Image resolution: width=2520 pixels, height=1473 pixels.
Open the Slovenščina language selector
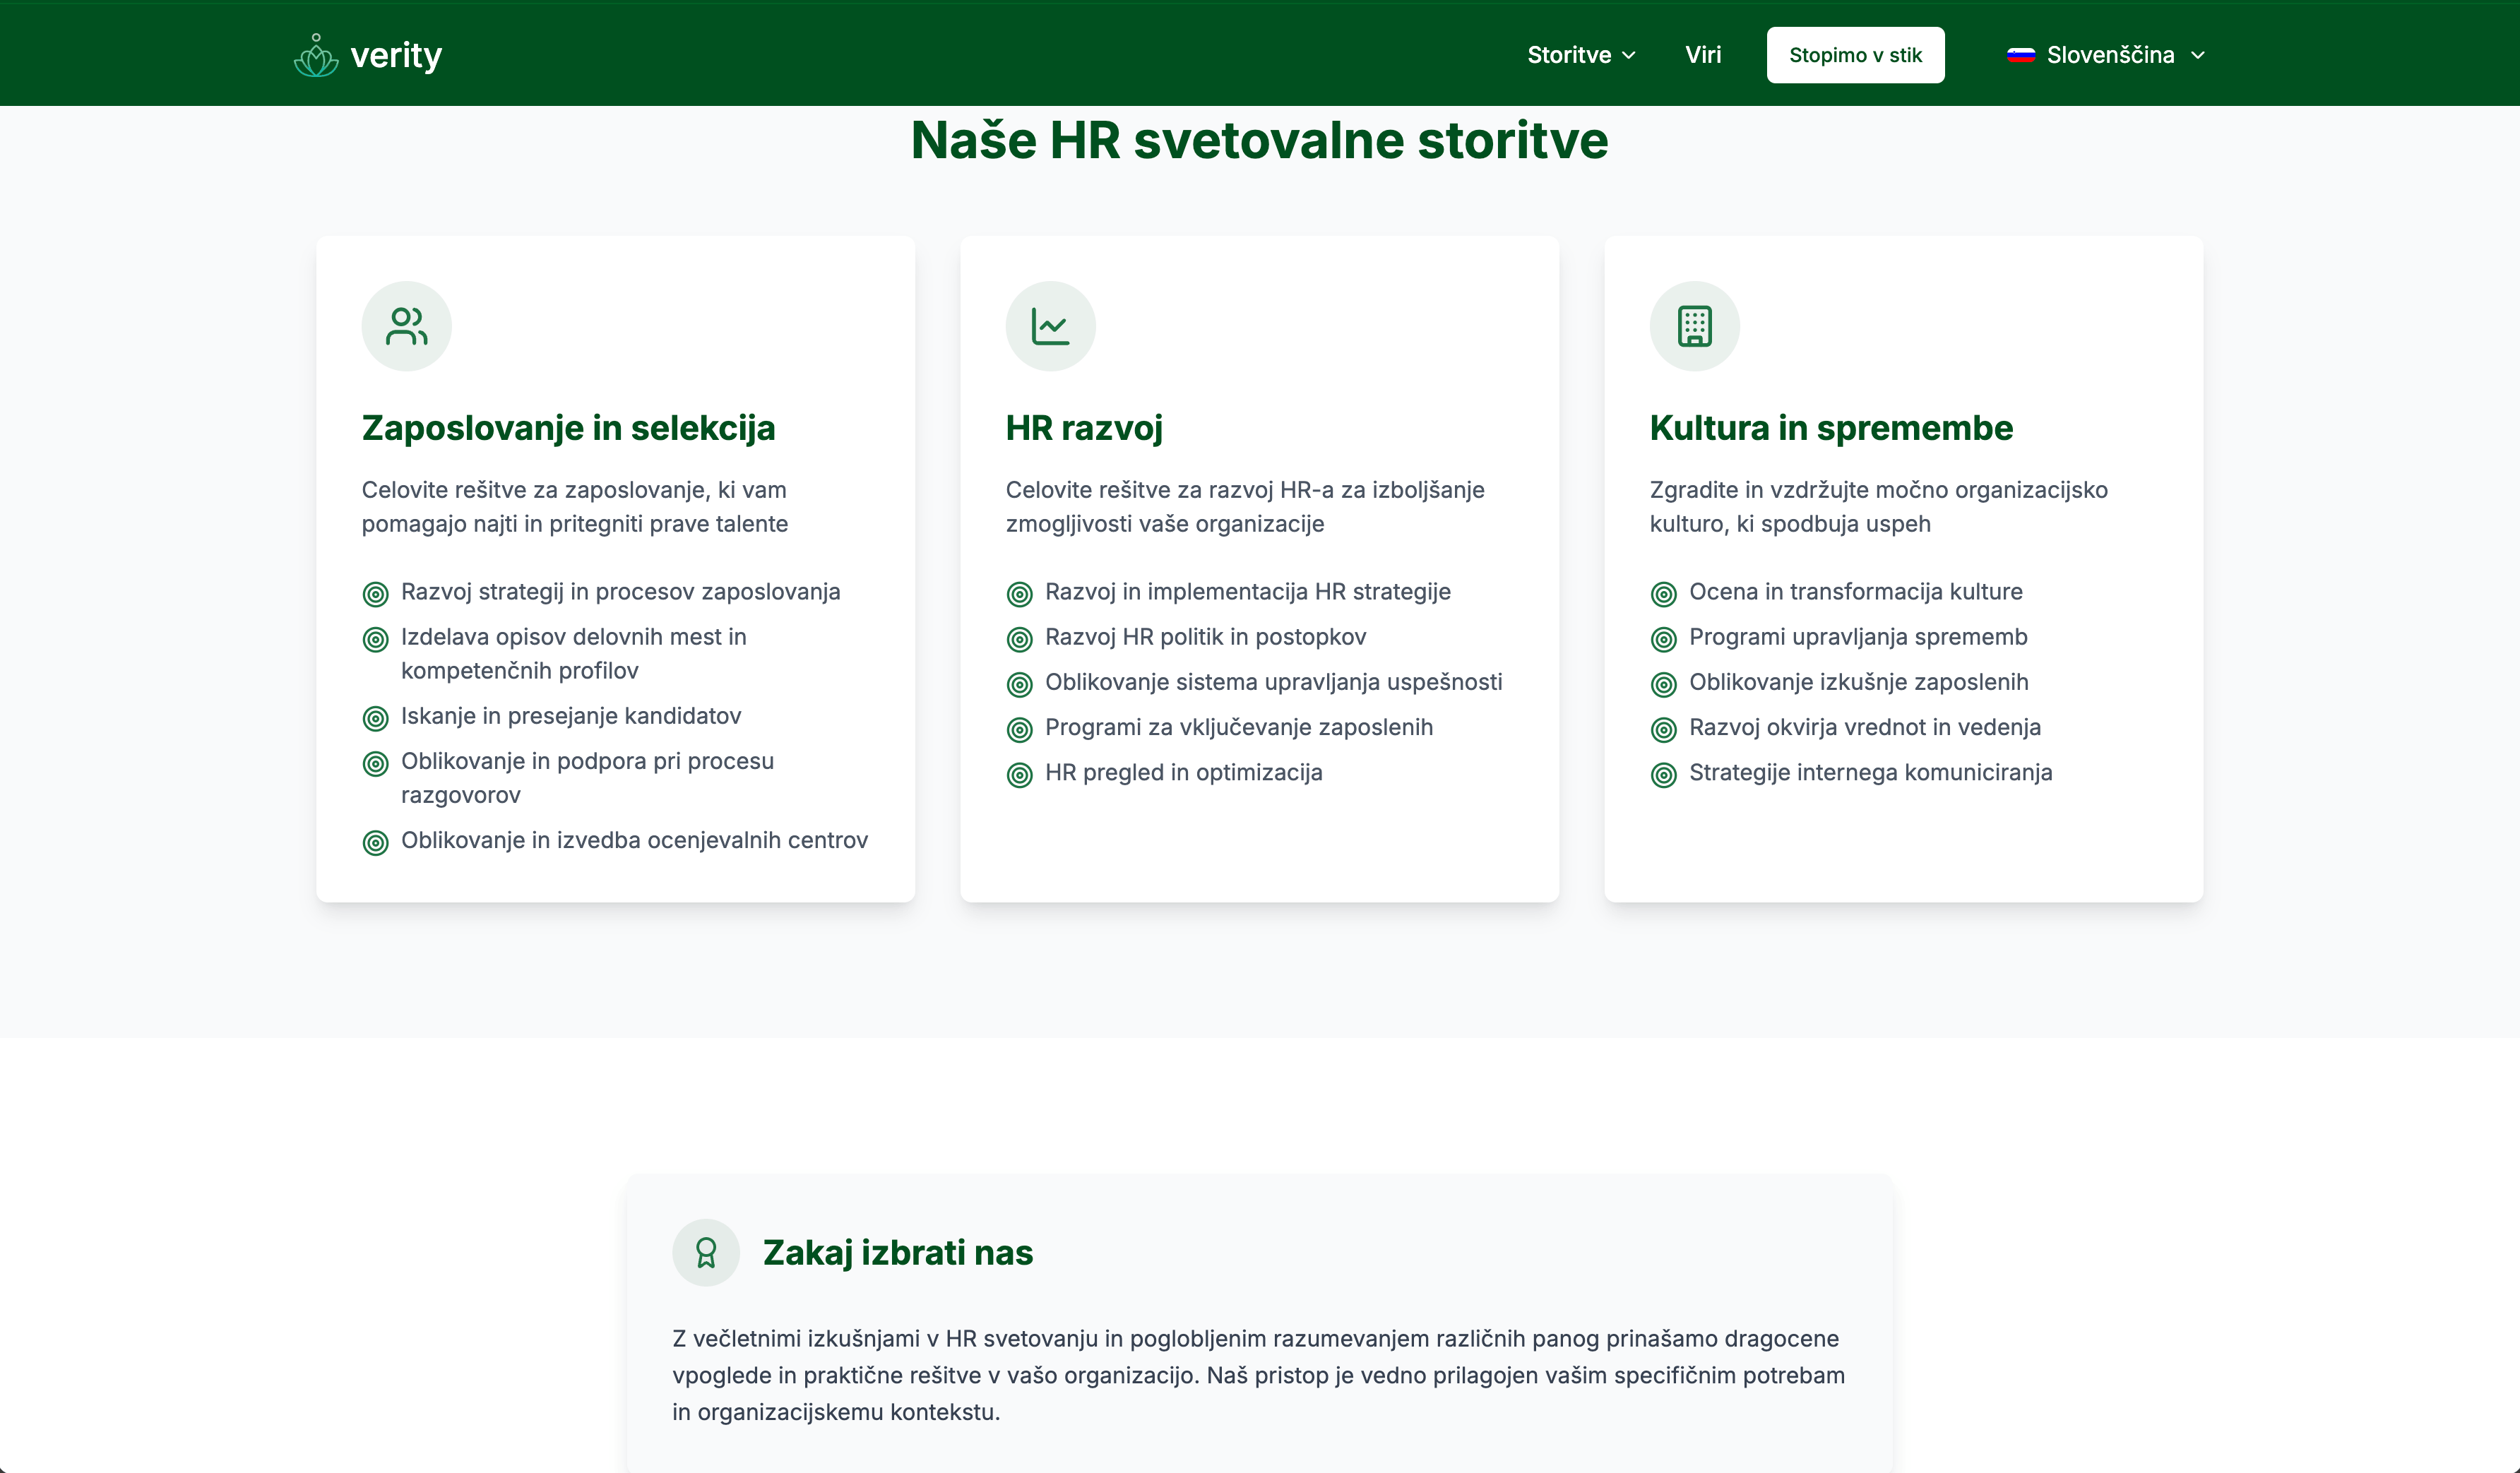point(2105,55)
